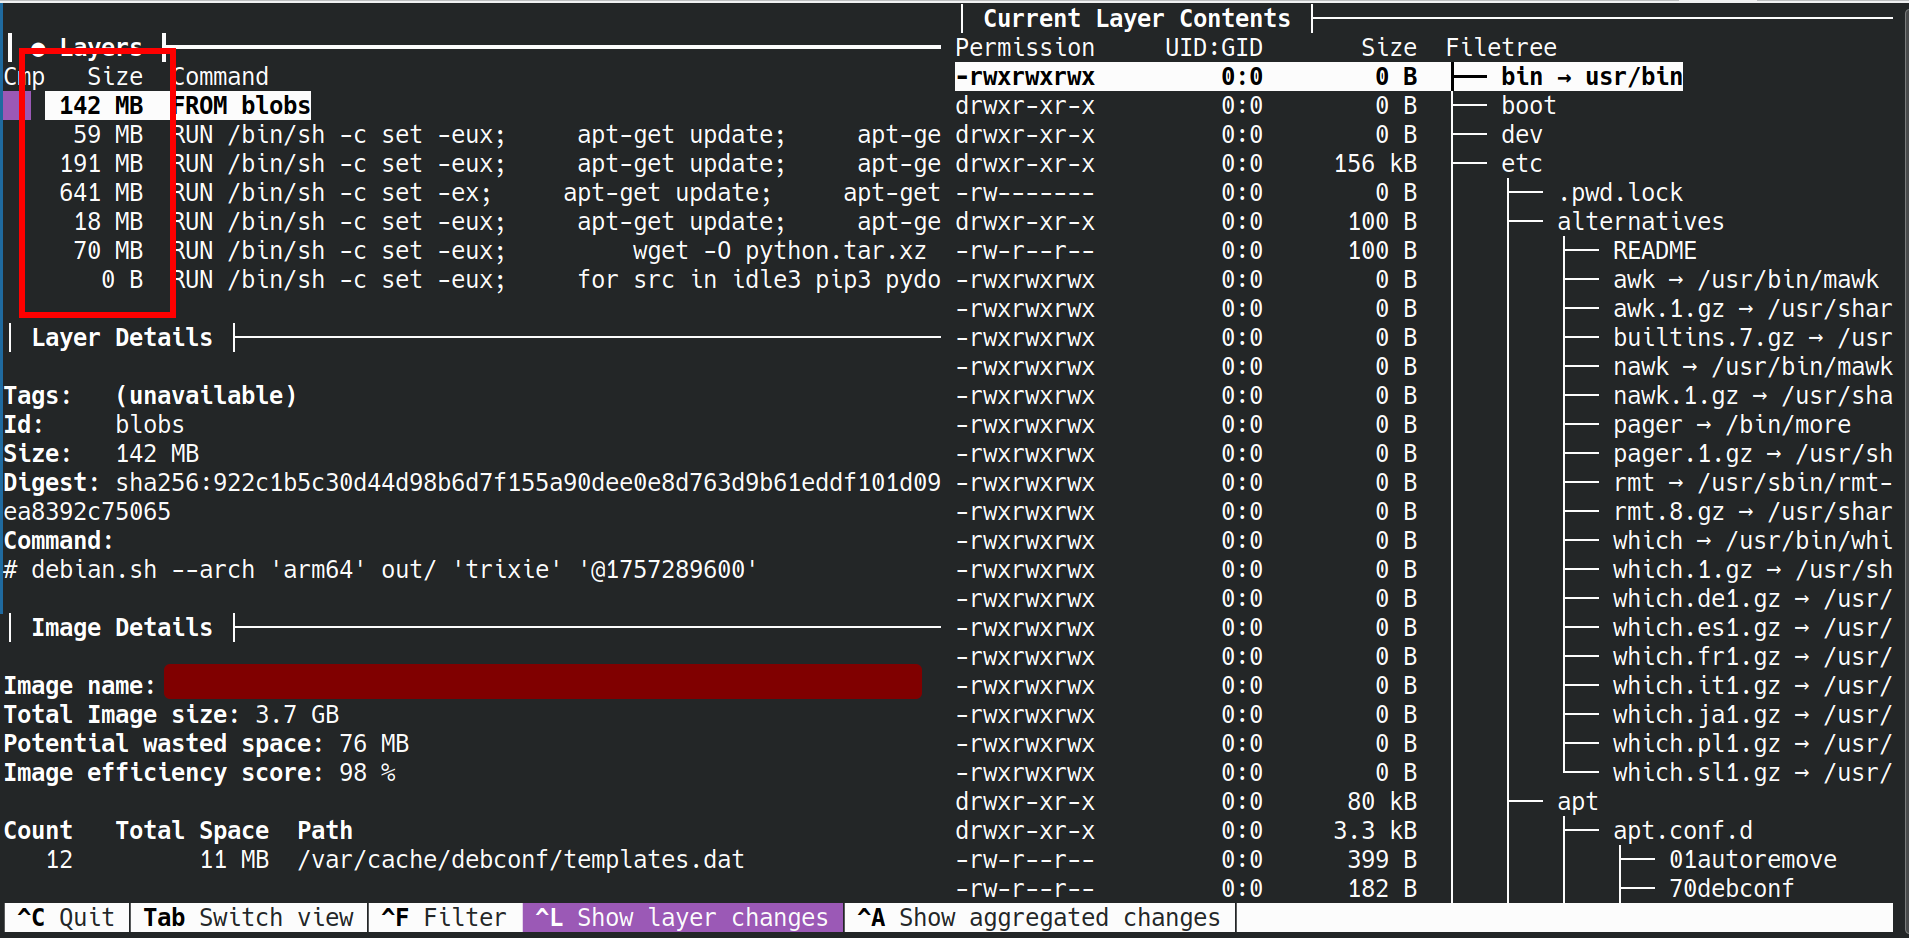Select the FROM blobs layer row
The height and width of the screenshot is (938, 1909).
(242, 106)
